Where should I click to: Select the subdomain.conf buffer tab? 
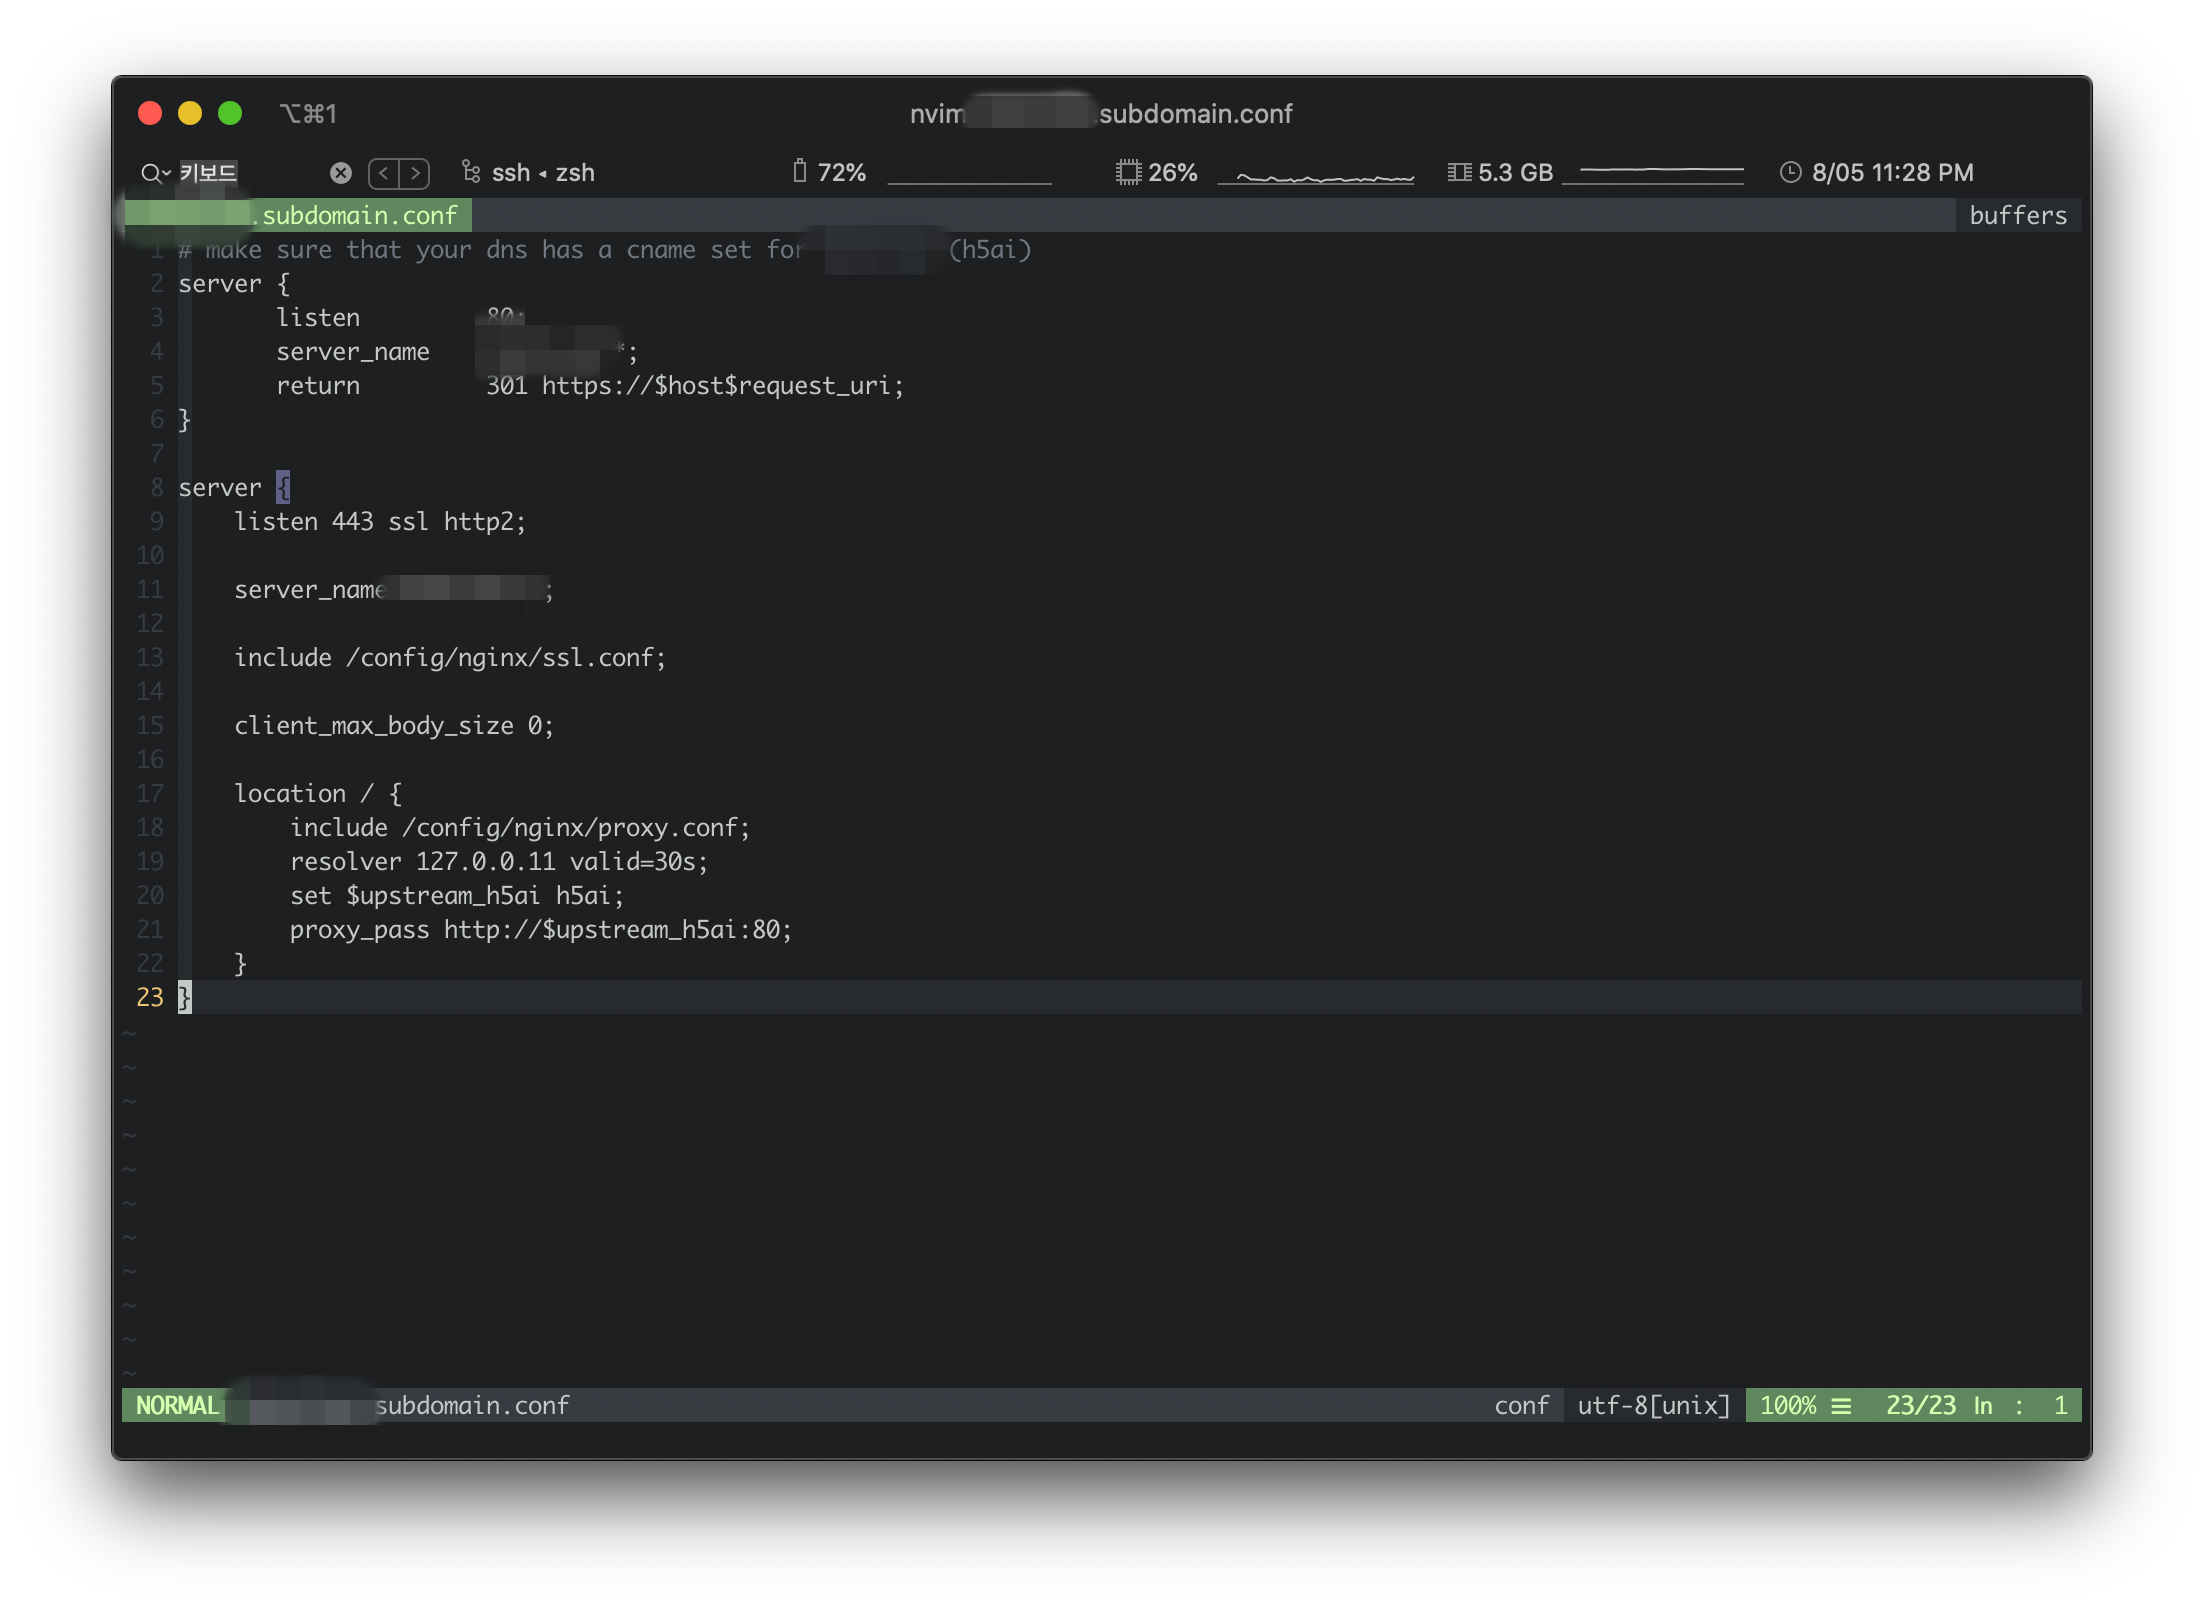358,215
